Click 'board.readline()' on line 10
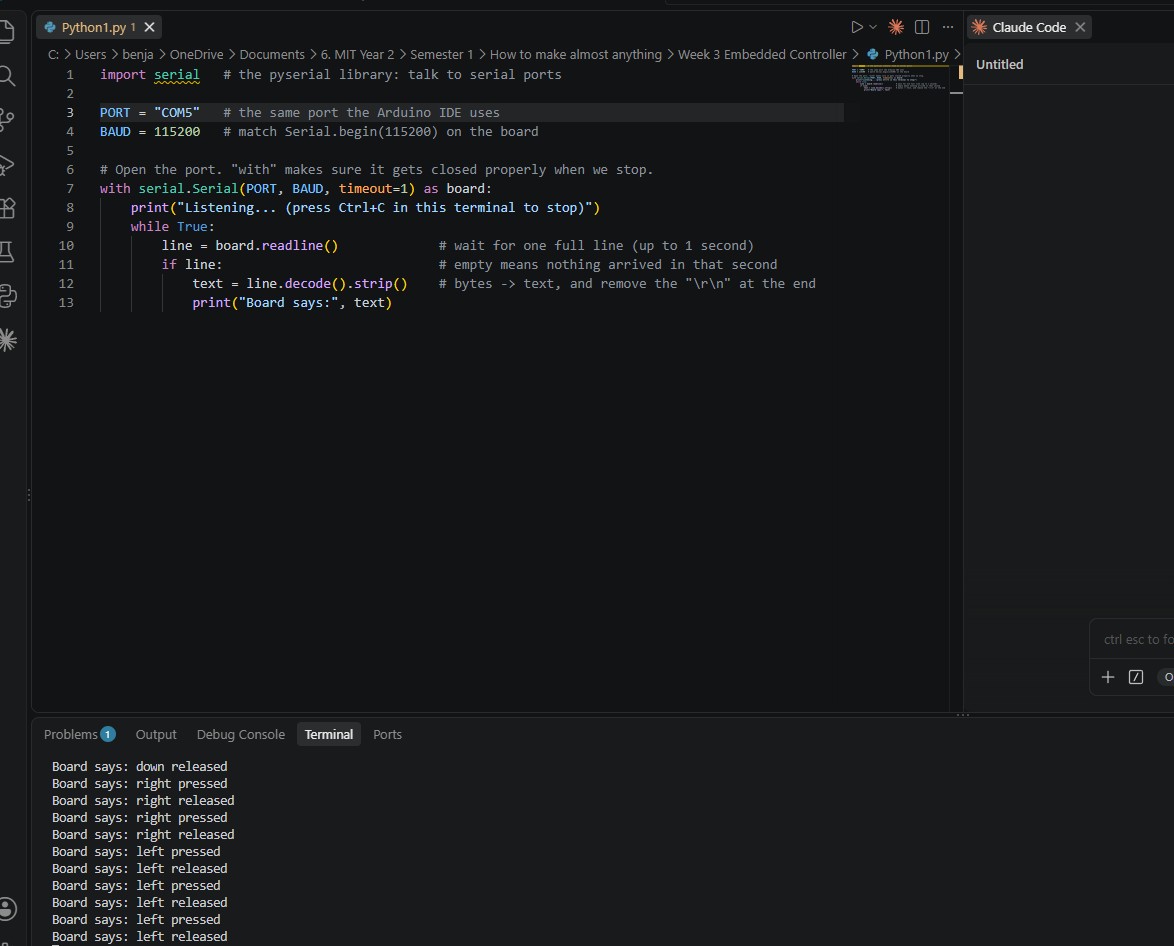 [277, 246]
